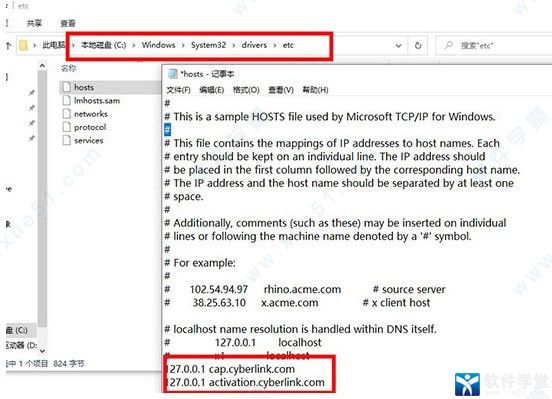Click the IP 38.25.63.10

[x=219, y=303]
